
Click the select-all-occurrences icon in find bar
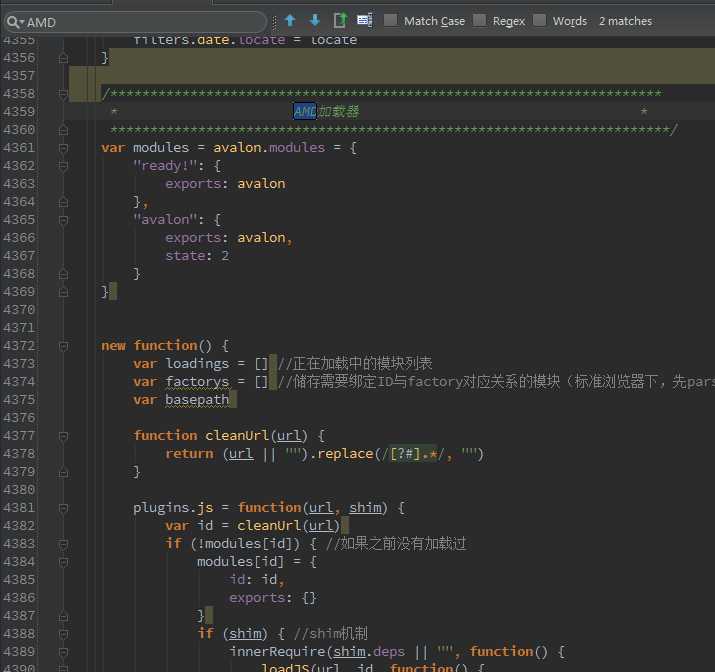(365, 20)
